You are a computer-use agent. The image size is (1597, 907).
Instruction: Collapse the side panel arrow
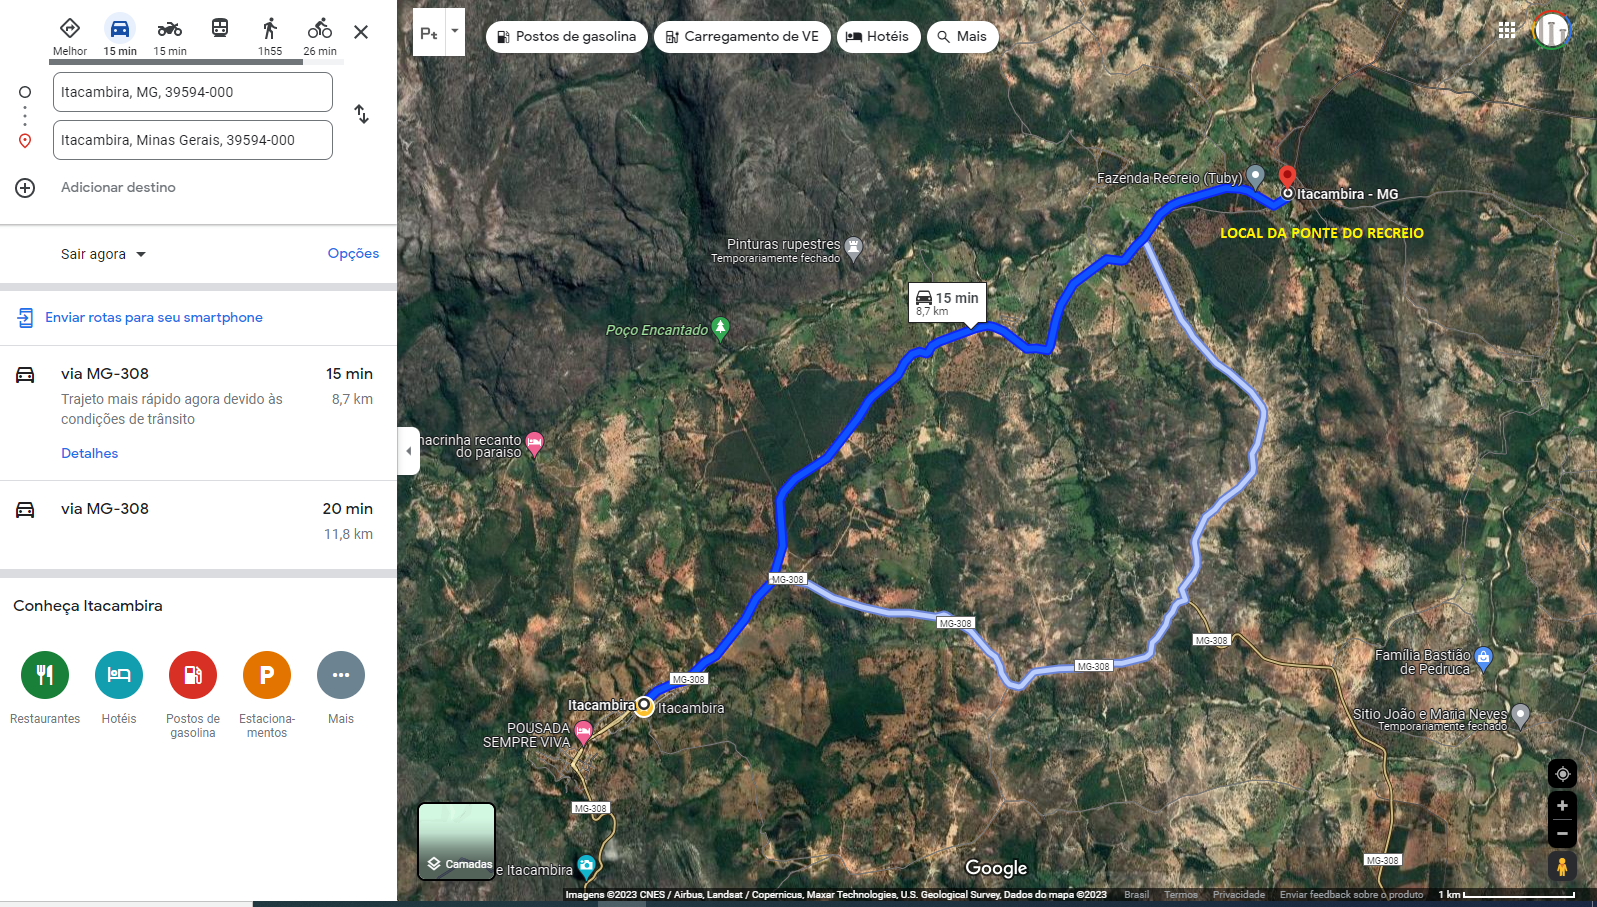coord(408,451)
